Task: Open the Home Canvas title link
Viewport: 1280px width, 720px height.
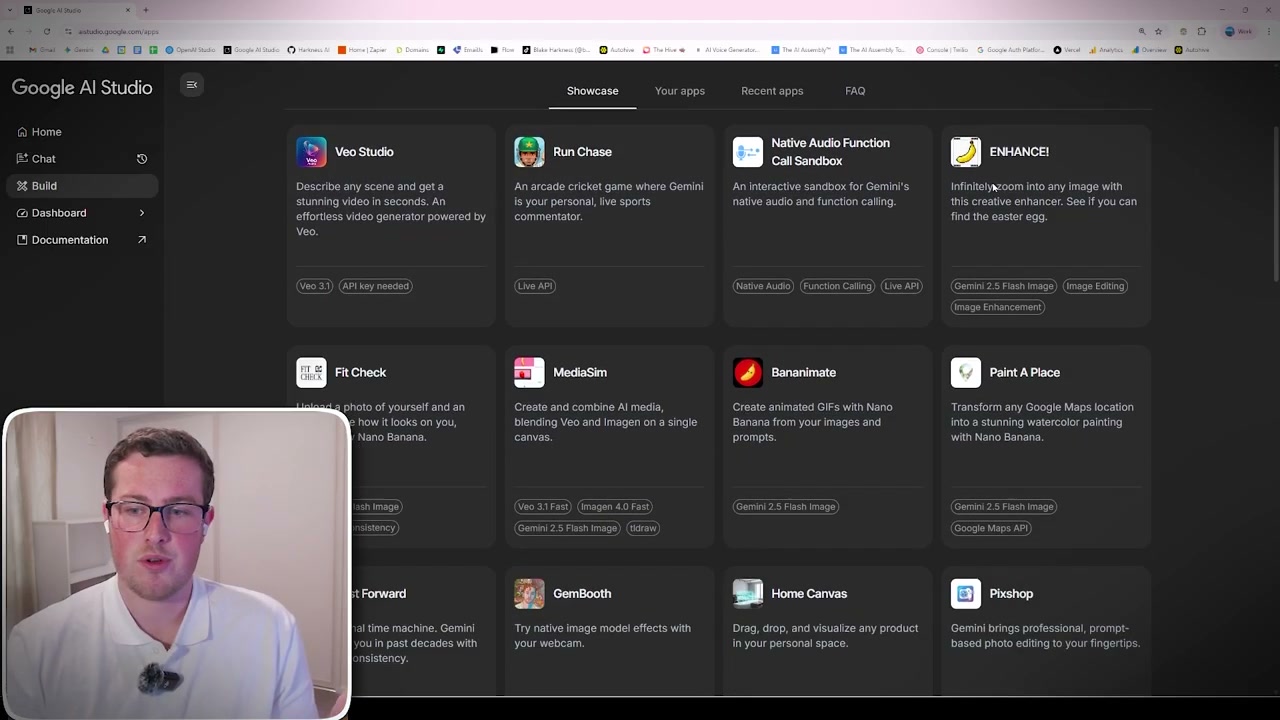Action: 809,593
